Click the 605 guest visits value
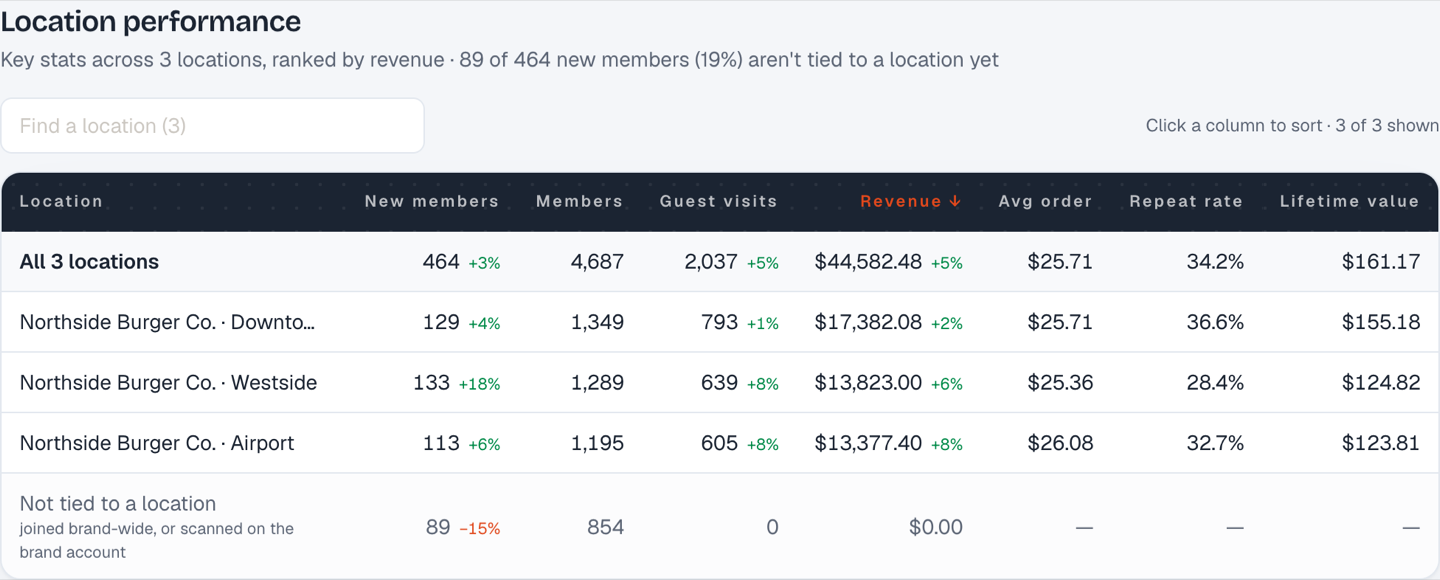The width and height of the screenshot is (1440, 580). pos(719,443)
